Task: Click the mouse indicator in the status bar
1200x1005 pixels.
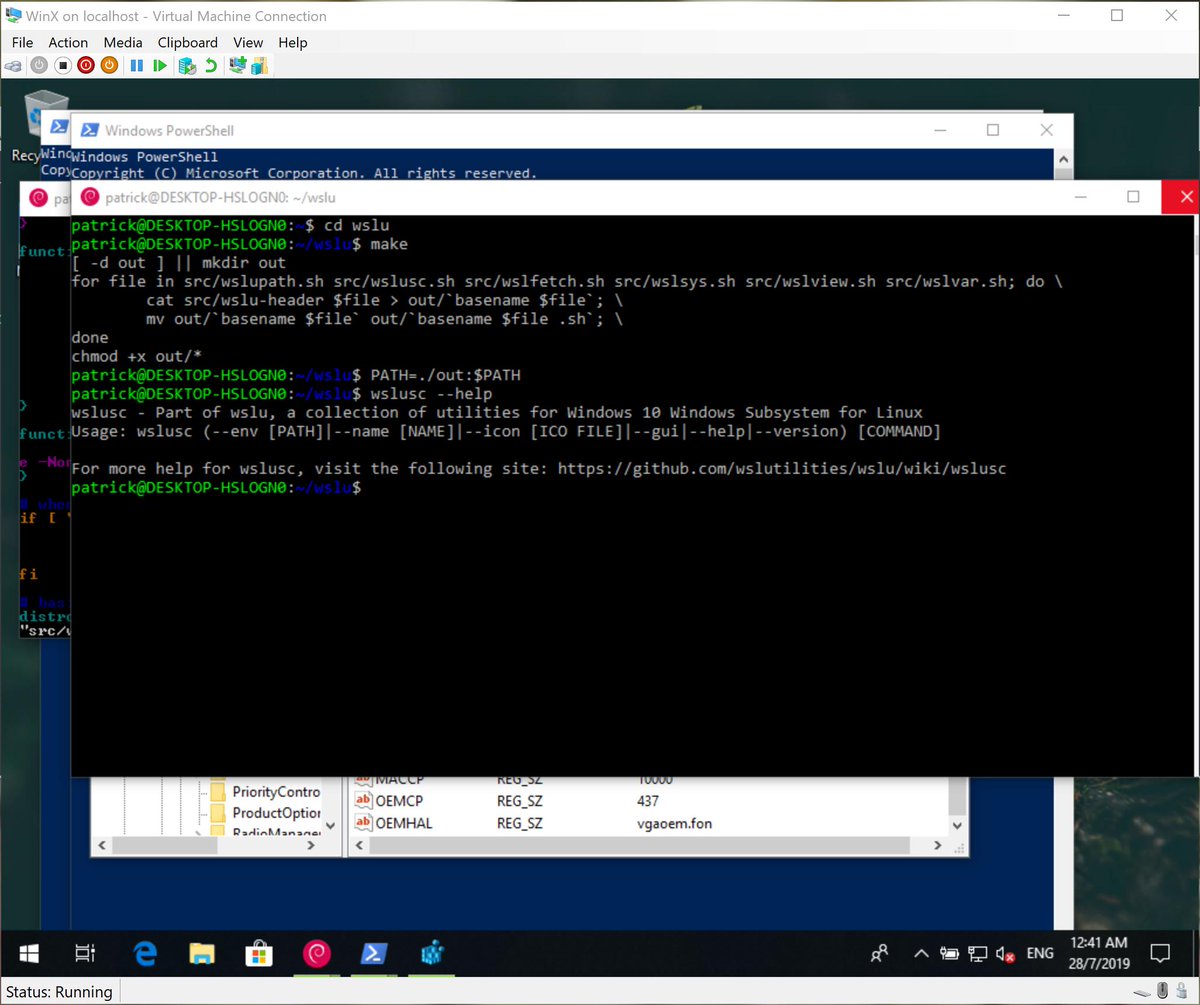Action: point(1161,991)
